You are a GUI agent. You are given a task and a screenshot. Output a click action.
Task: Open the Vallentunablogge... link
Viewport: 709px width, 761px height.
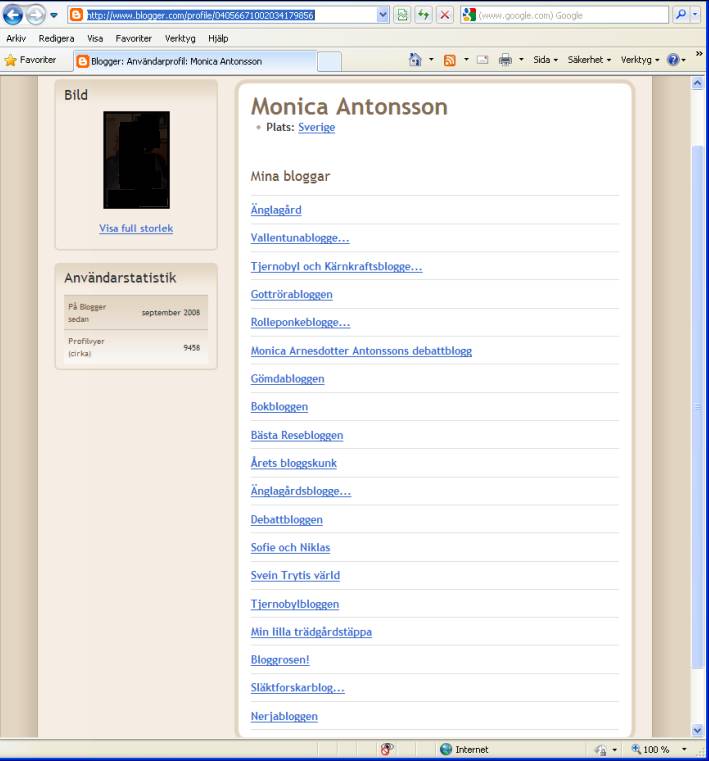point(300,238)
